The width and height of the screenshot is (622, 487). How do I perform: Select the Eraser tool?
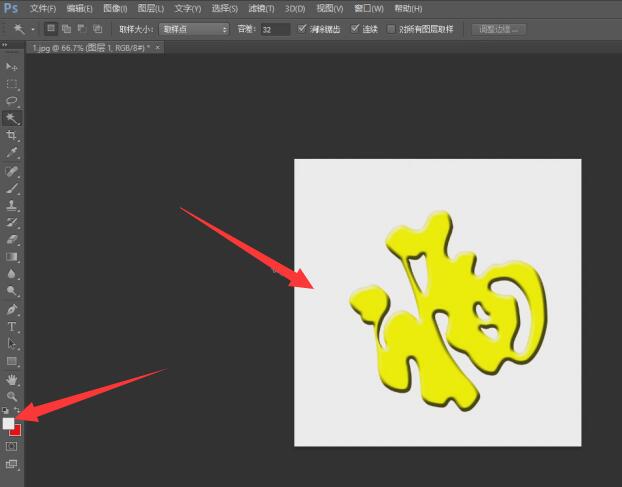click(x=12, y=240)
